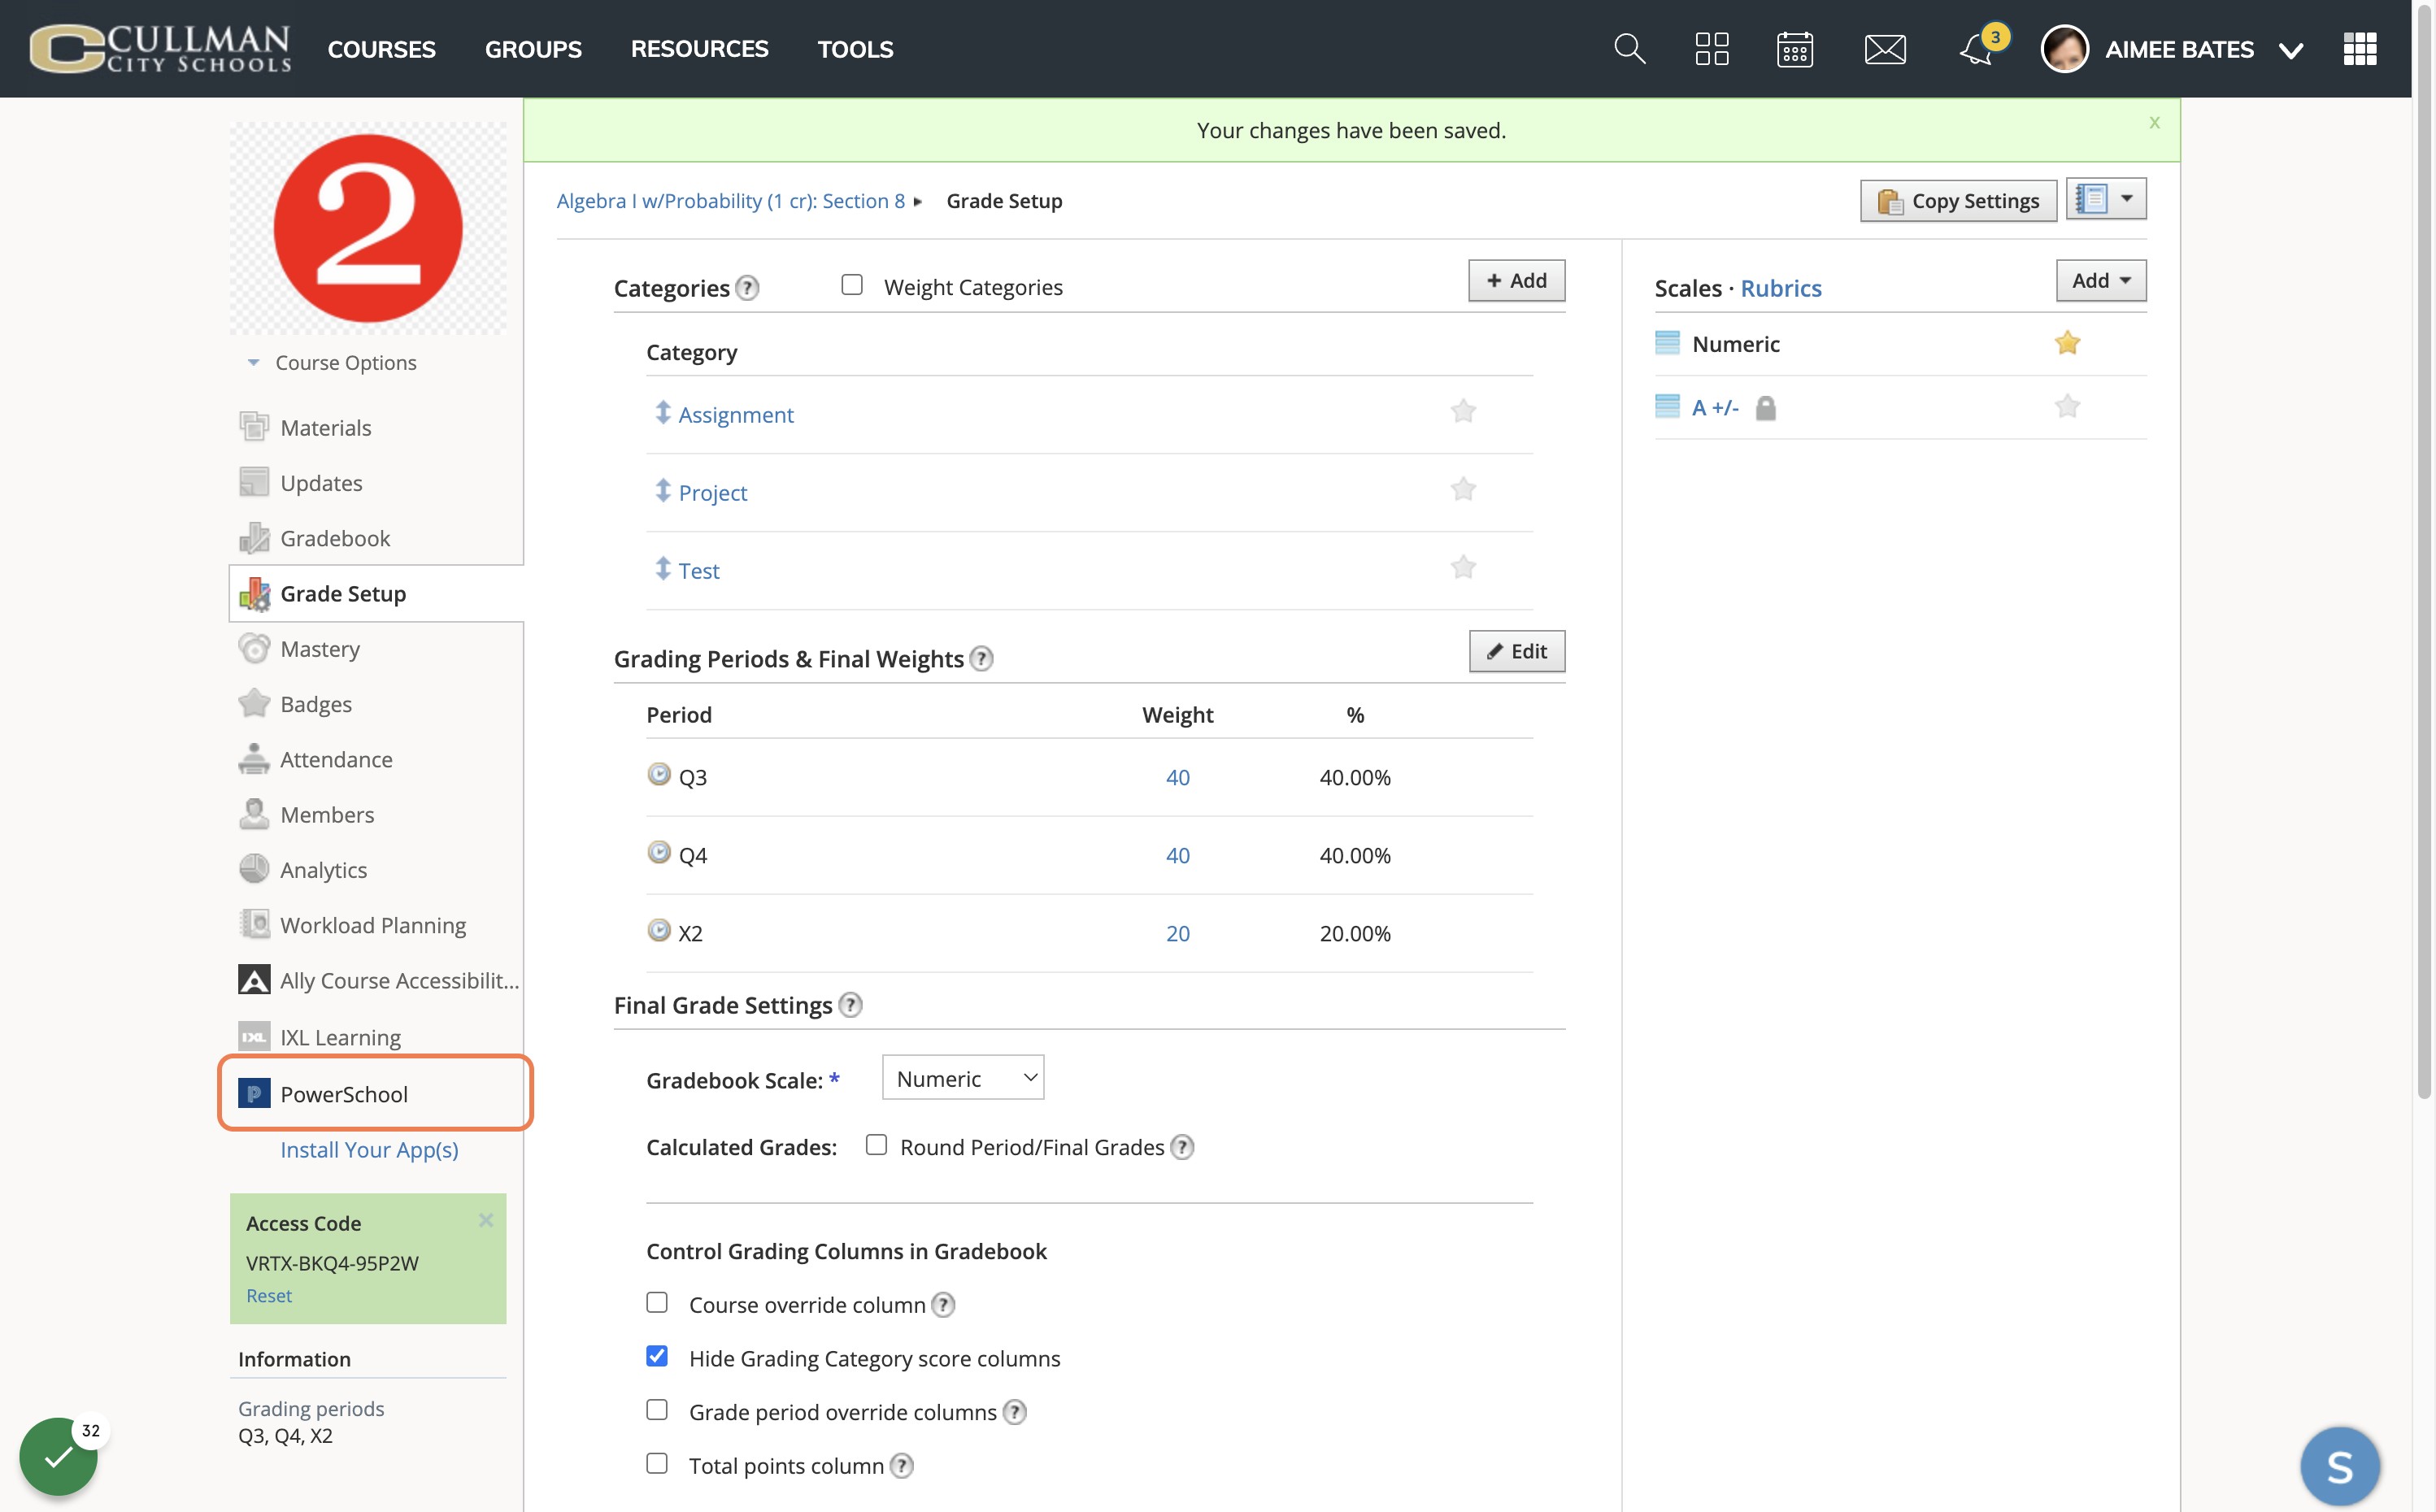Close the Access Code box
The height and width of the screenshot is (1512, 2436).
point(486,1220)
